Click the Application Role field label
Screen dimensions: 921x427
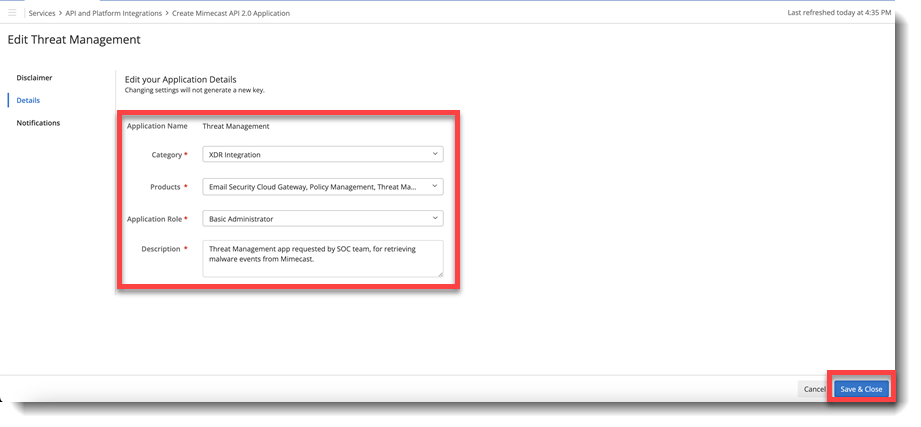(x=155, y=218)
